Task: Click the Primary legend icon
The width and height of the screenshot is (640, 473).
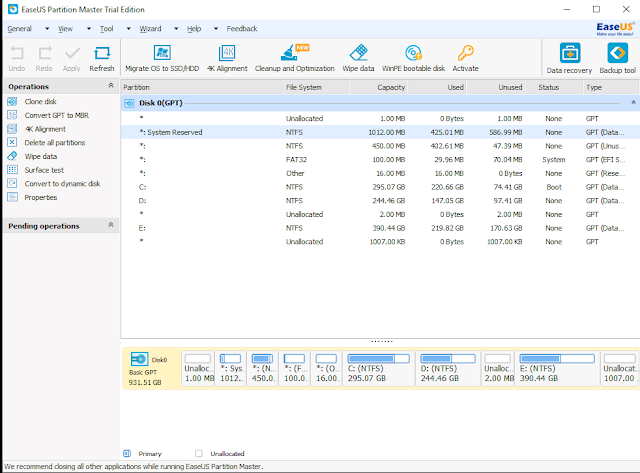Action: [x=127, y=453]
